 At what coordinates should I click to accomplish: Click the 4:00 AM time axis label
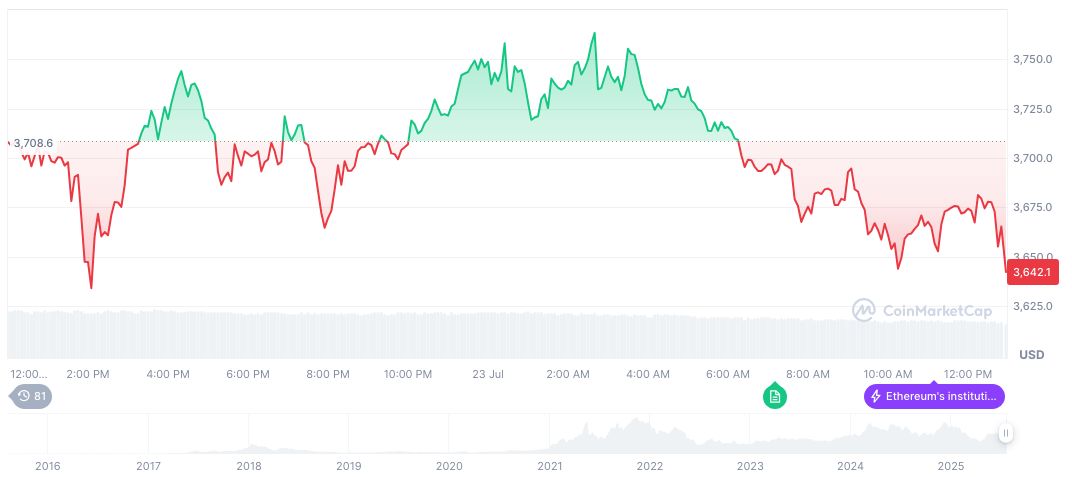(648, 374)
